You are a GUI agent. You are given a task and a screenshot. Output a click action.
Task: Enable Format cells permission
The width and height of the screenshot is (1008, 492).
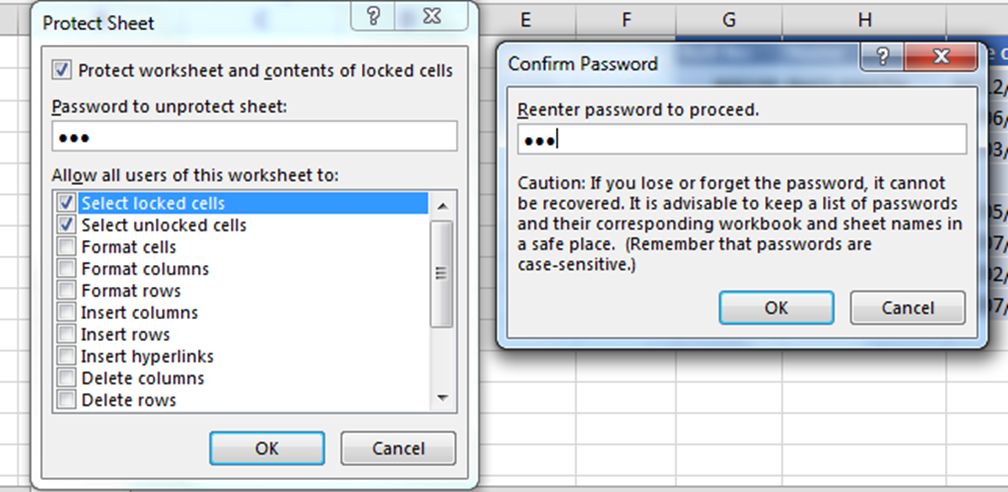point(66,247)
